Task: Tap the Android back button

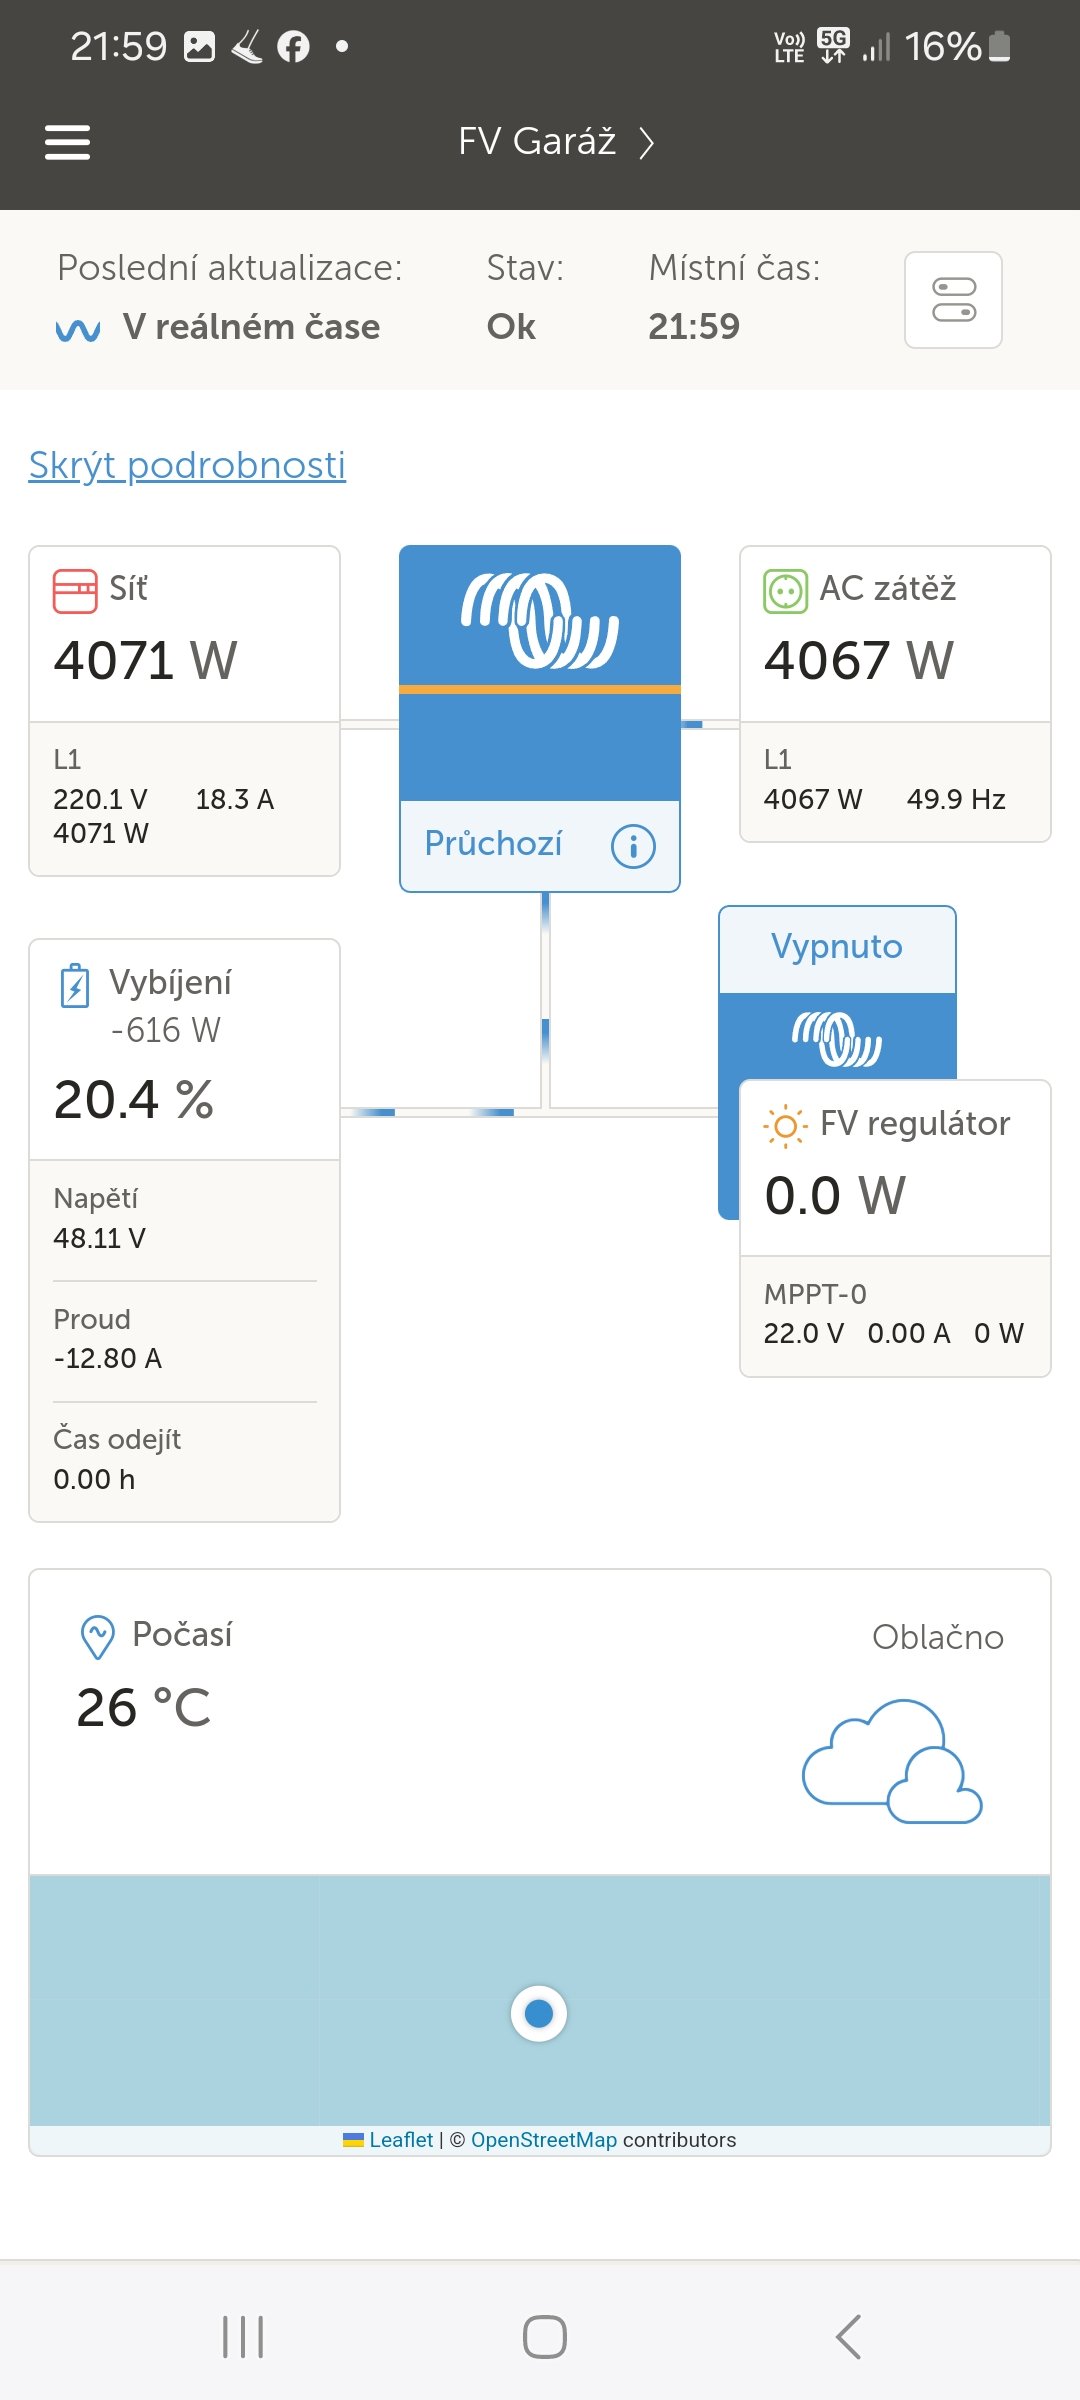Action: pos(848,2337)
